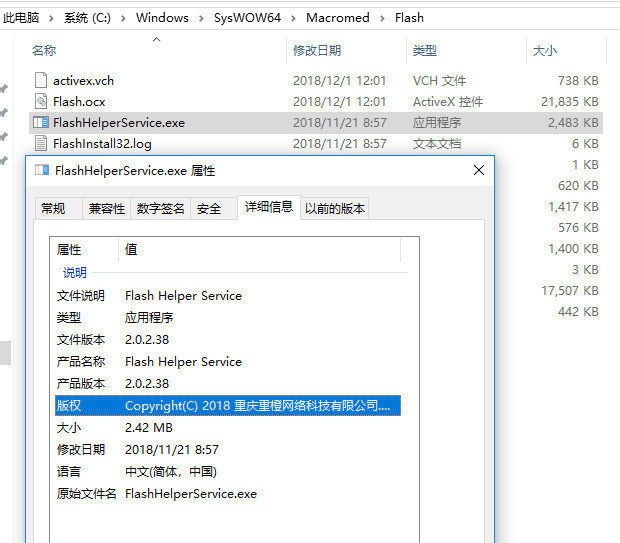Click the 修改日期 2018/11/21 8:57 property row
Image resolution: width=620 pixels, height=543 pixels.
click(x=228, y=450)
